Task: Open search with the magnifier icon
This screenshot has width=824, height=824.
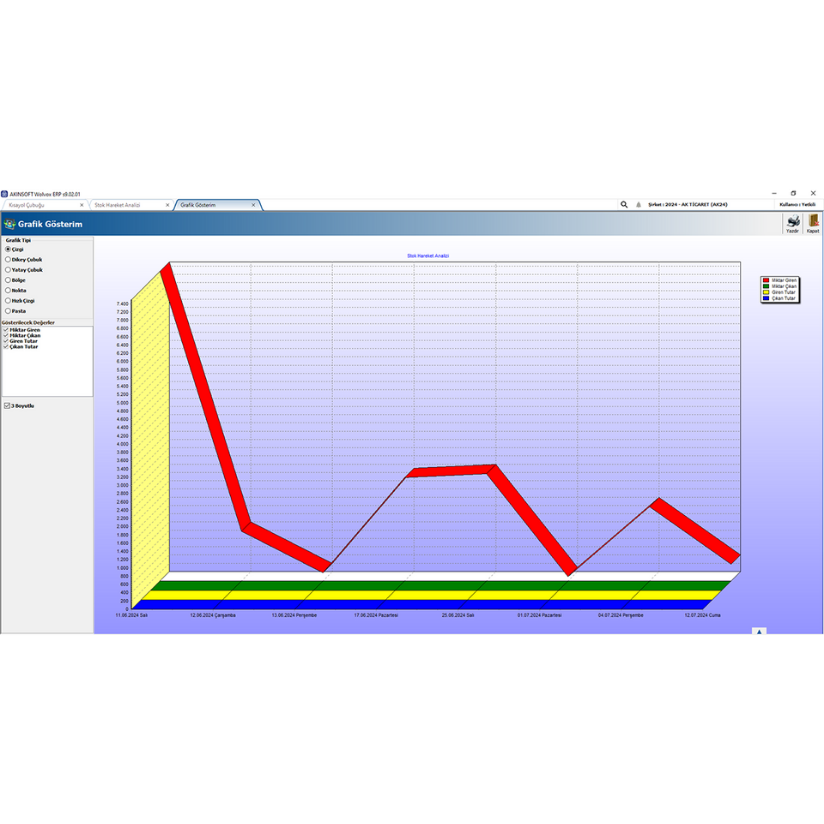Action: [624, 205]
